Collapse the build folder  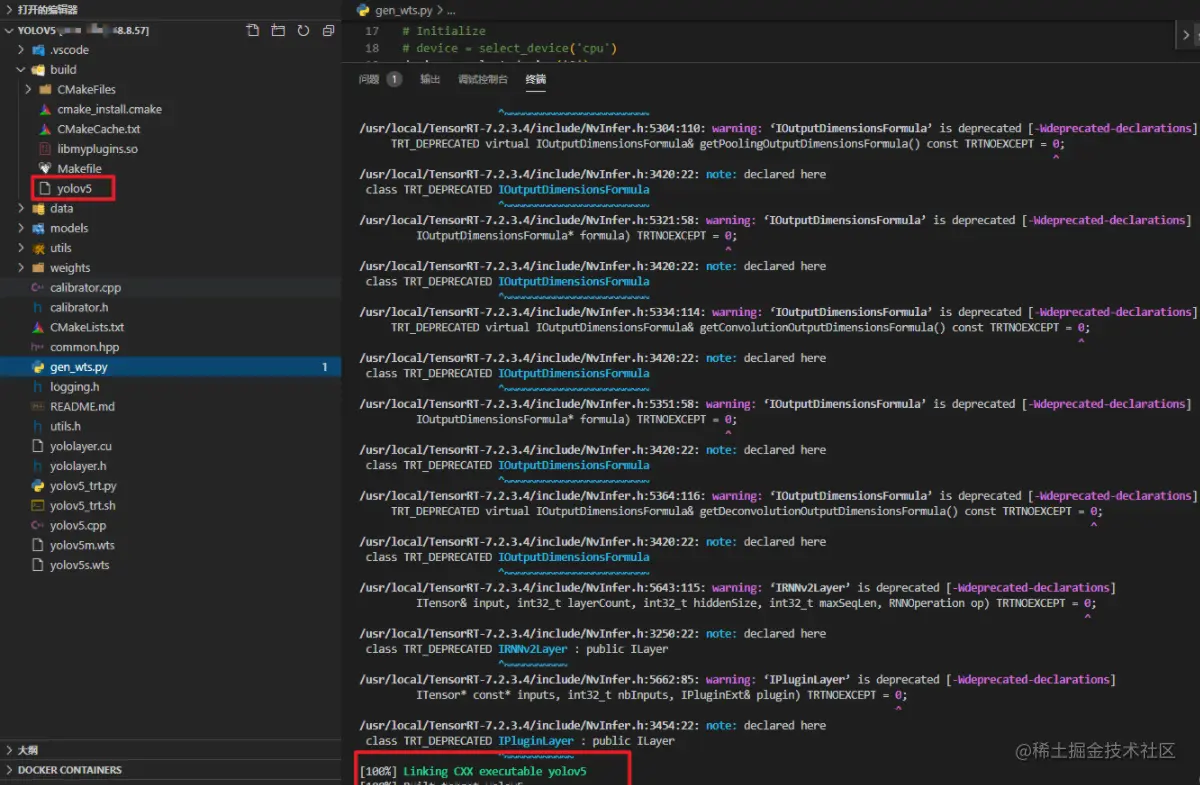coord(22,70)
